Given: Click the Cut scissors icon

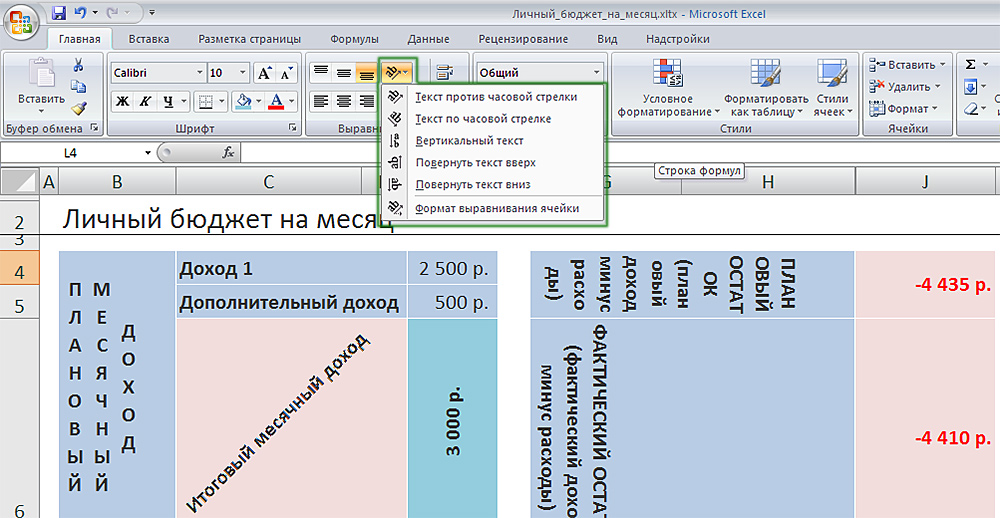Looking at the screenshot, I should [x=78, y=65].
